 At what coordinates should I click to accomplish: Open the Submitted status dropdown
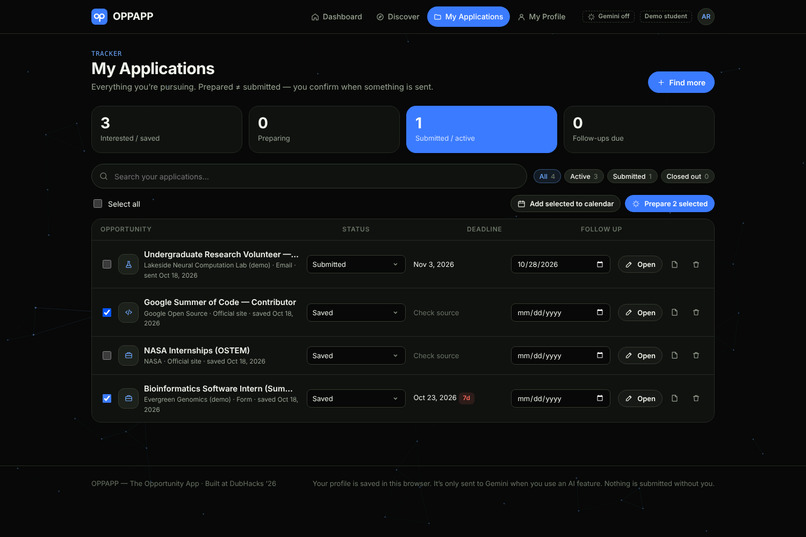pos(356,264)
